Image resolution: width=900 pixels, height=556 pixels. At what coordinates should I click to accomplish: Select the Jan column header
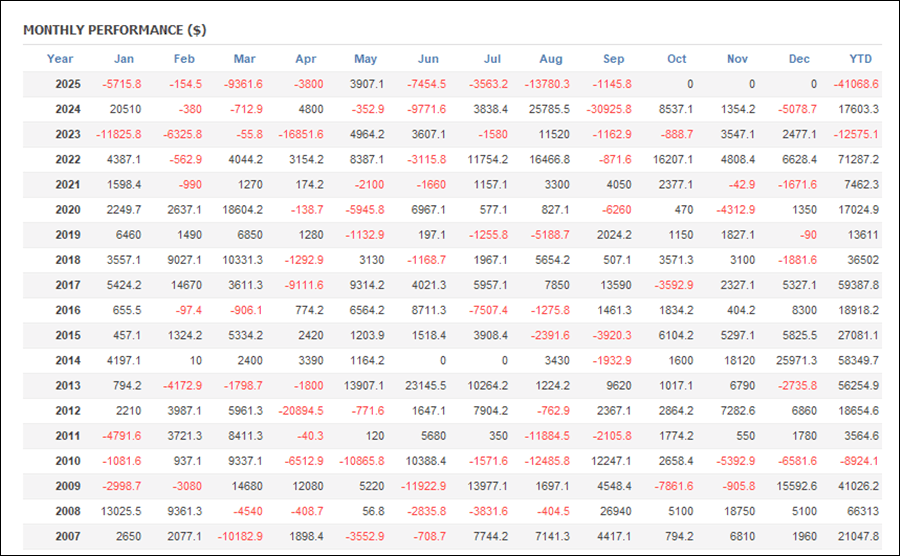tap(123, 59)
